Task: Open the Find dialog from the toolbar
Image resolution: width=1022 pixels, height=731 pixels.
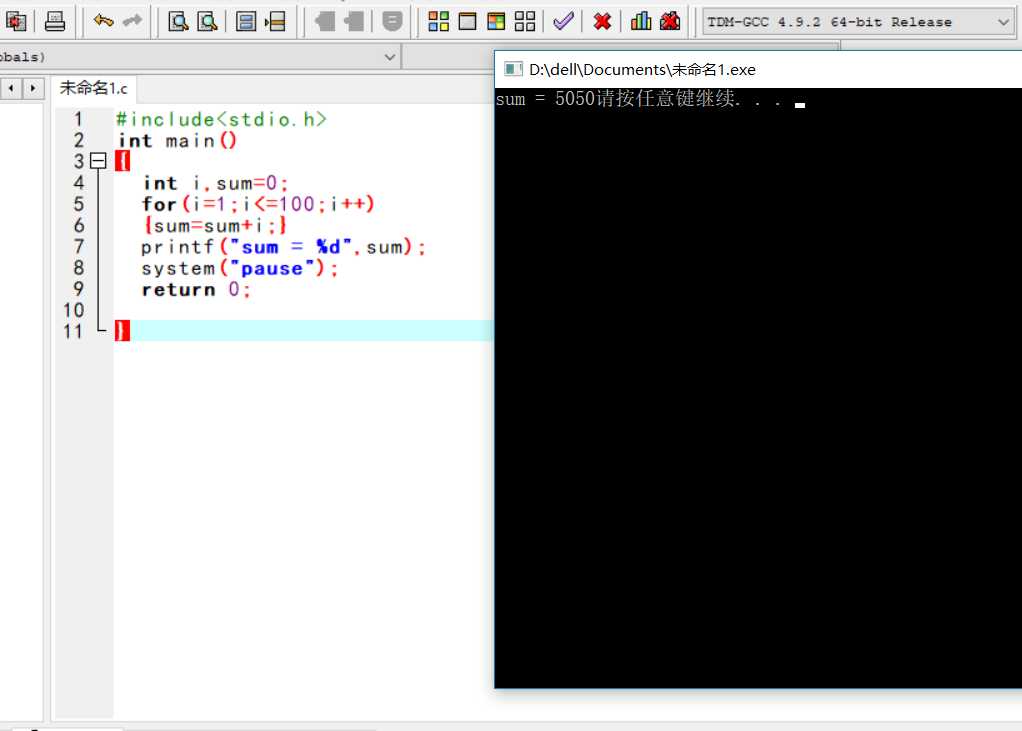Action: pyautogui.click(x=178, y=22)
